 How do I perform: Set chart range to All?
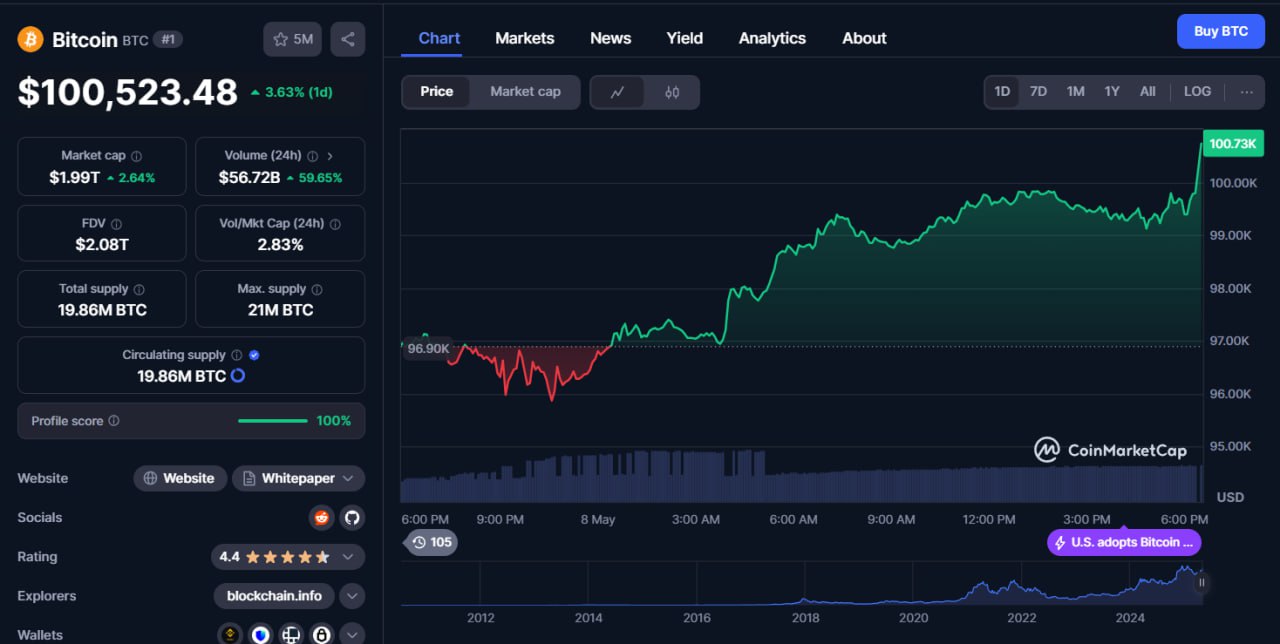point(1147,92)
